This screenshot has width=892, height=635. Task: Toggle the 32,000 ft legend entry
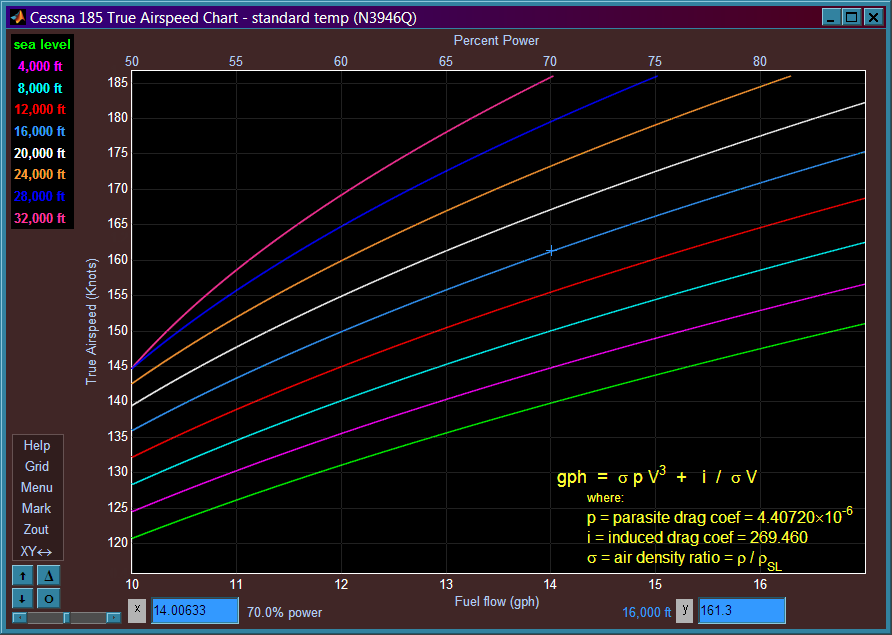coord(40,218)
